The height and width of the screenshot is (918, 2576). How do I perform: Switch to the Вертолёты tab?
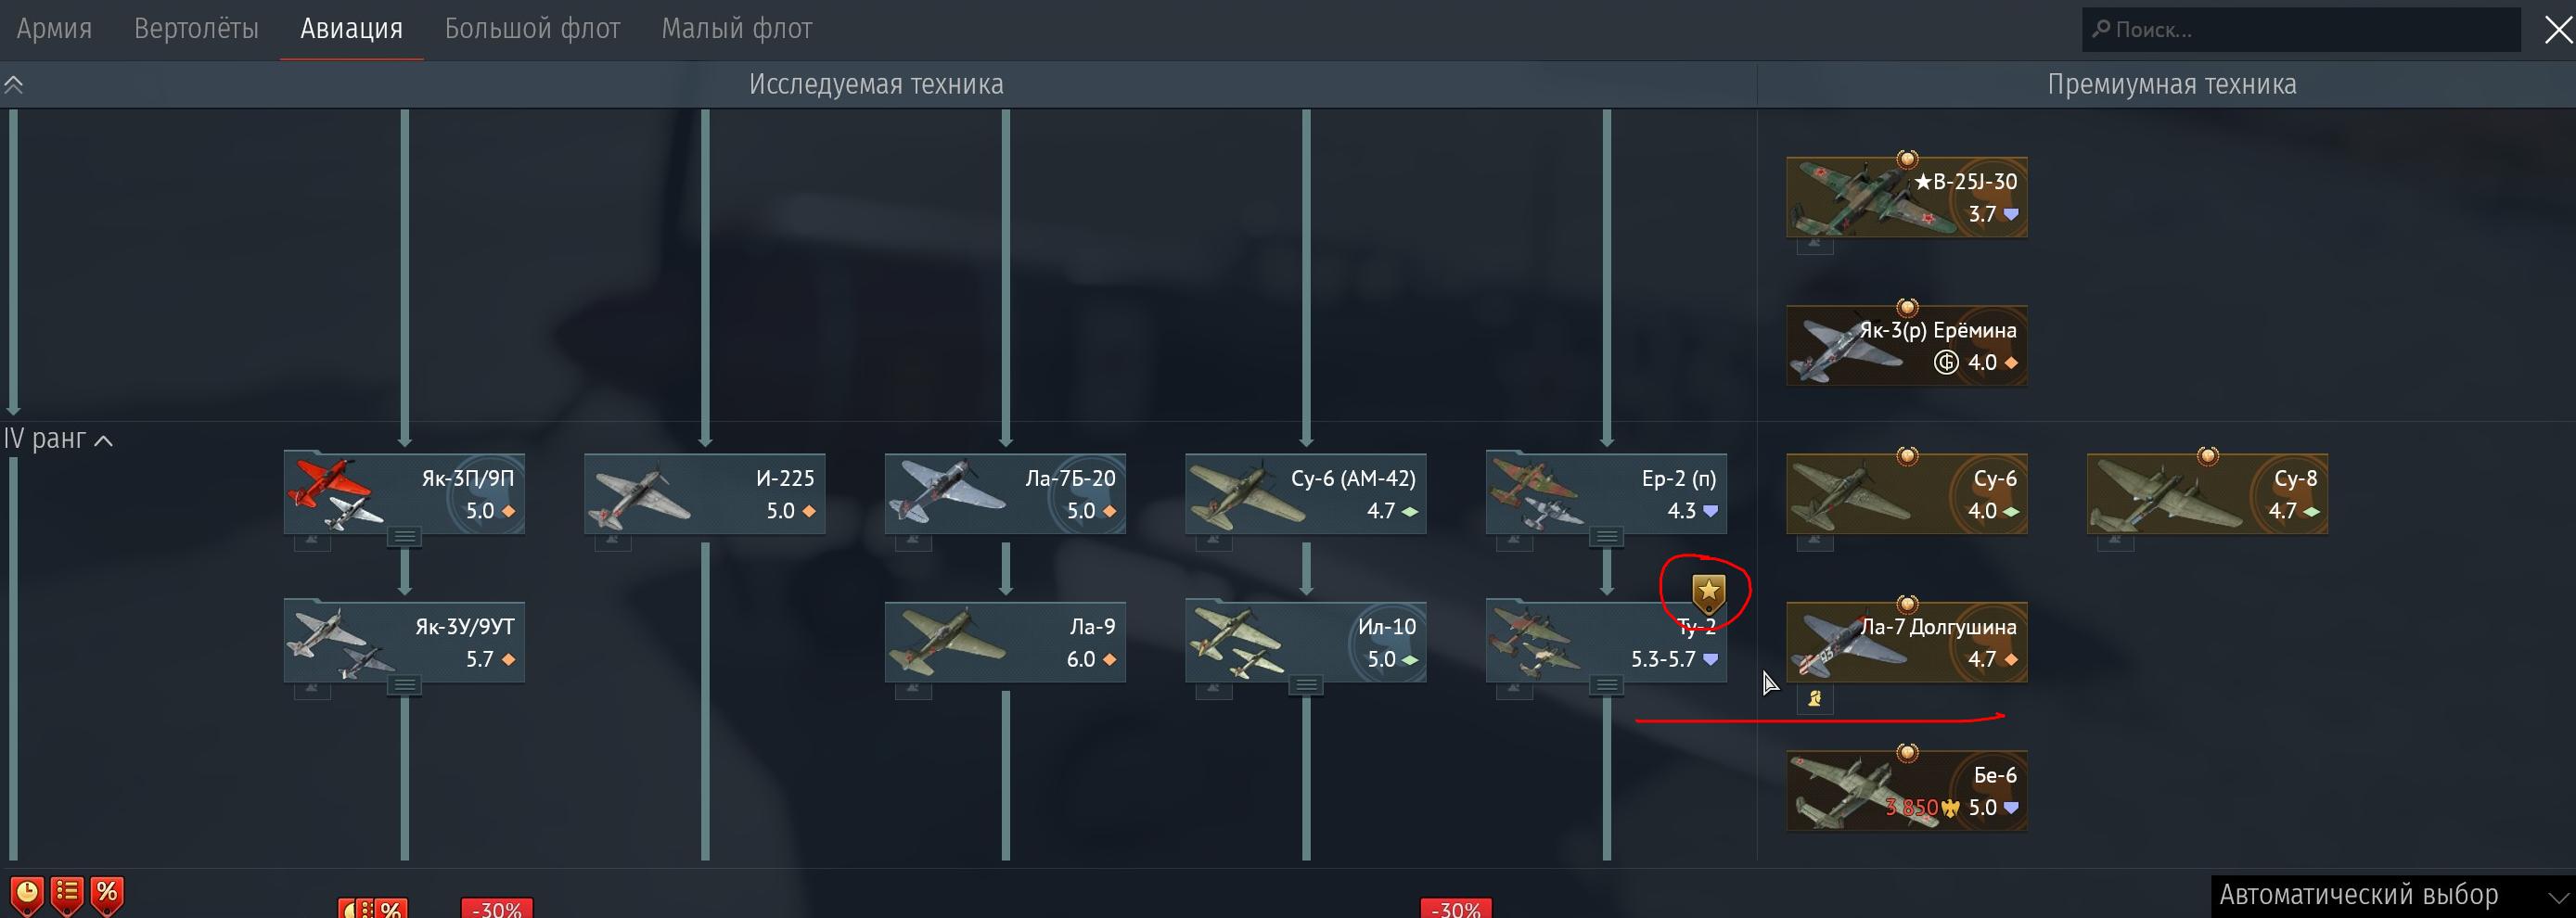[196, 29]
